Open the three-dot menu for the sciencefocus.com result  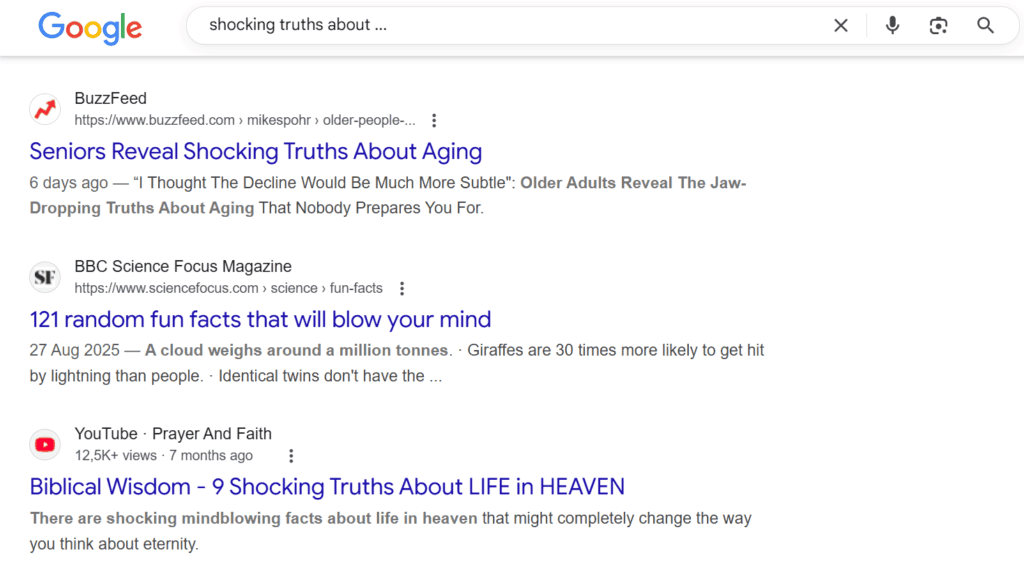[402, 289]
